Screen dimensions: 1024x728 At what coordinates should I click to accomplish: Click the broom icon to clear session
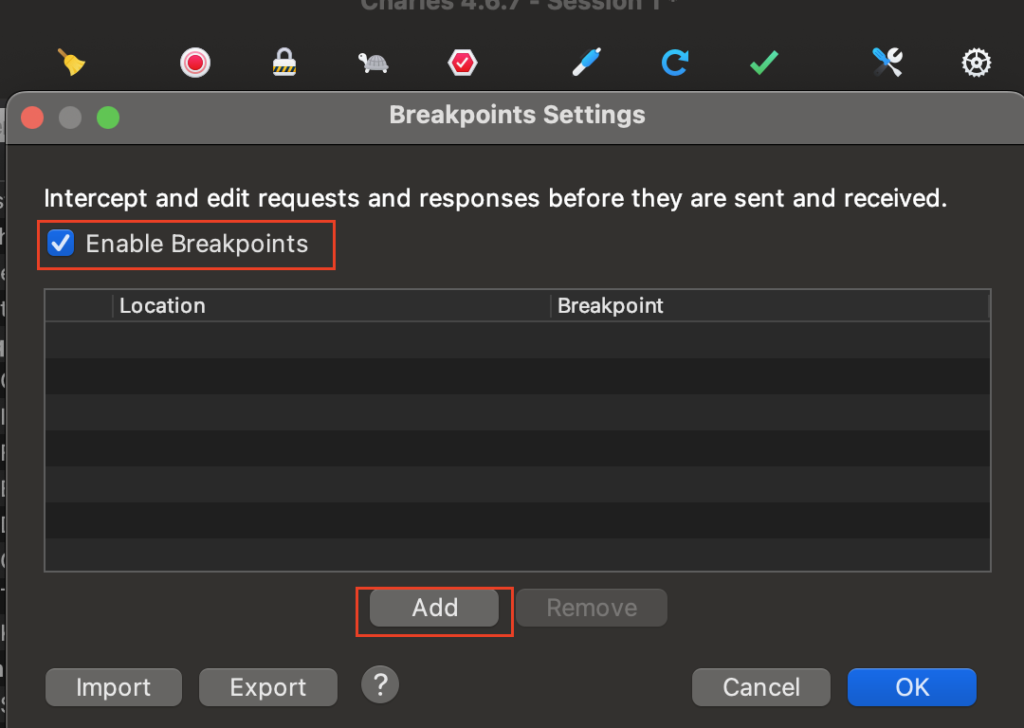coord(72,63)
